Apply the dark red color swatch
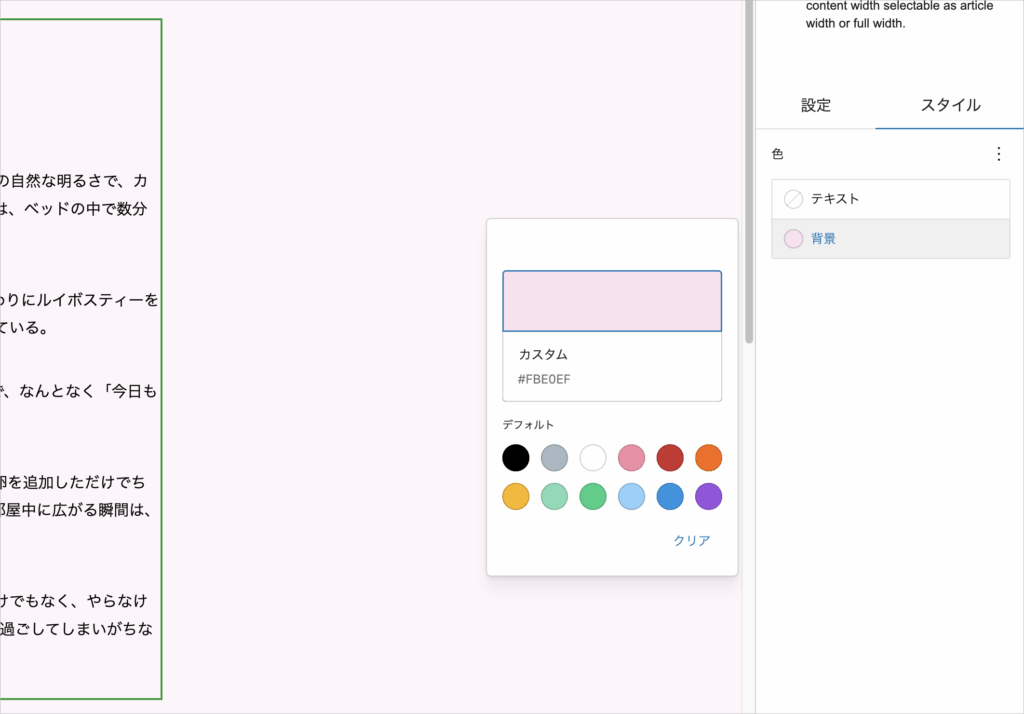The width and height of the screenshot is (1024, 714). (670, 458)
